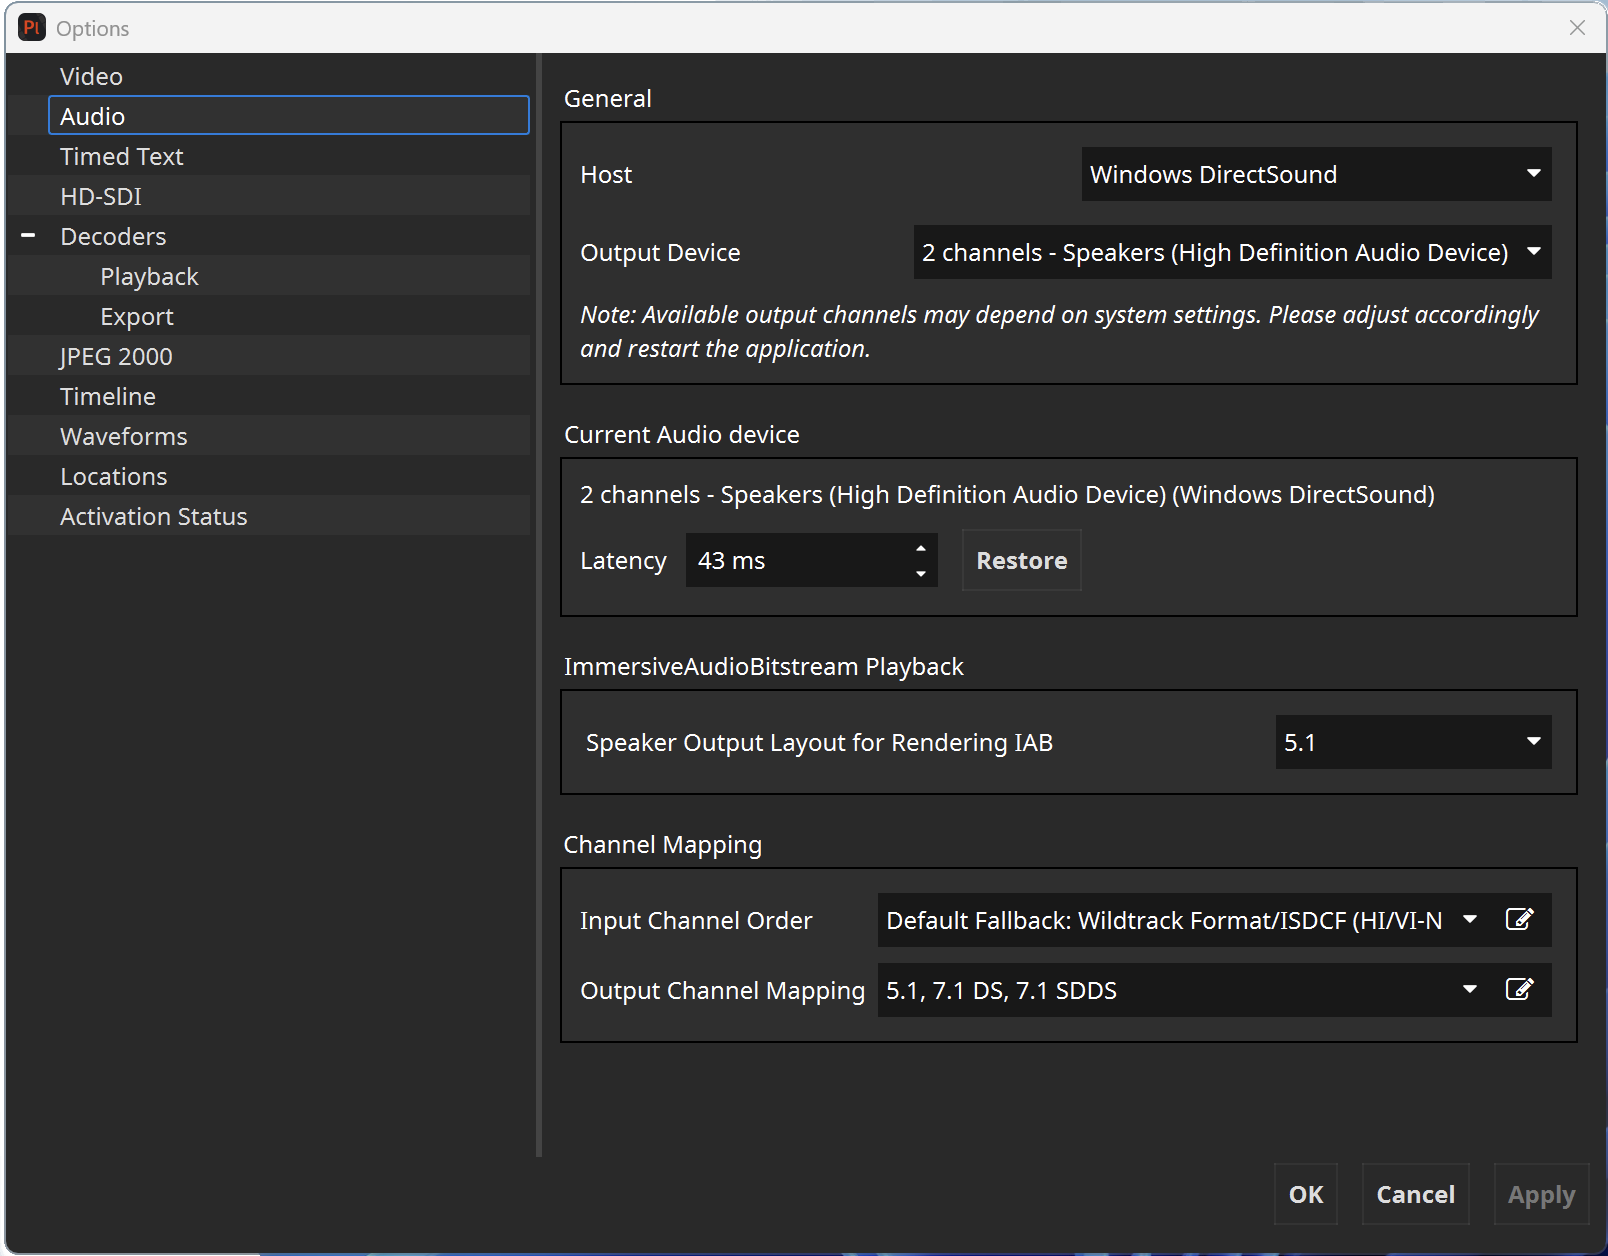The height and width of the screenshot is (1256, 1608).
Task: Click the Latency value field
Action: point(795,560)
